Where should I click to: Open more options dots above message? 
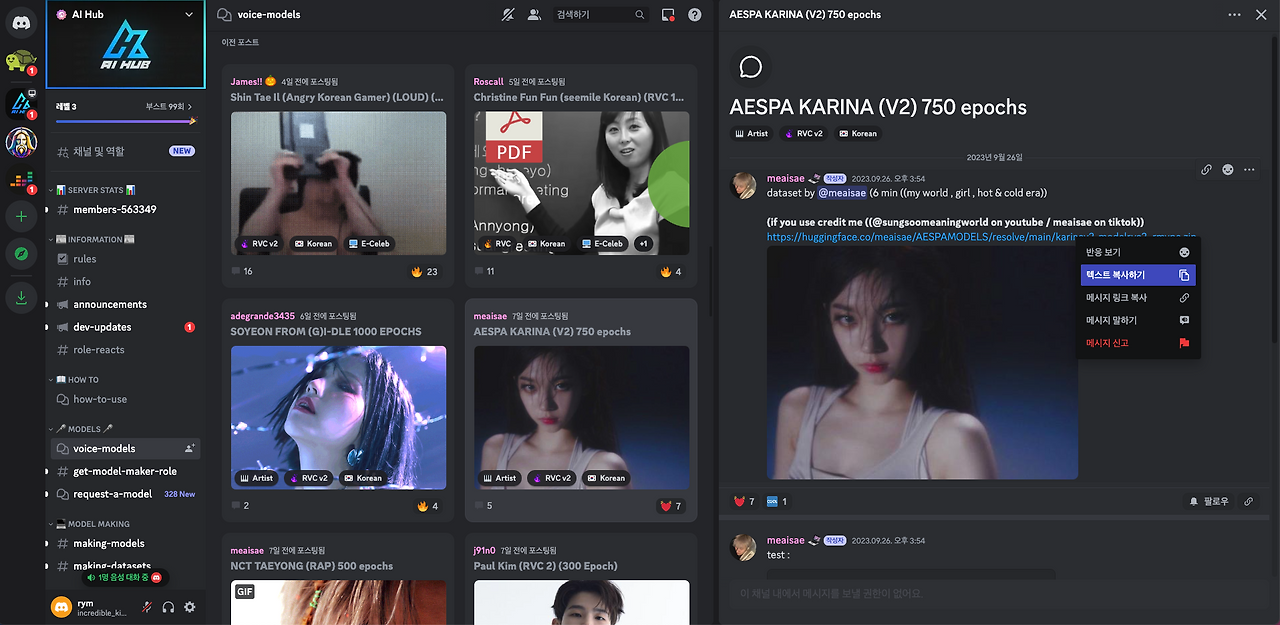[x=1249, y=170]
